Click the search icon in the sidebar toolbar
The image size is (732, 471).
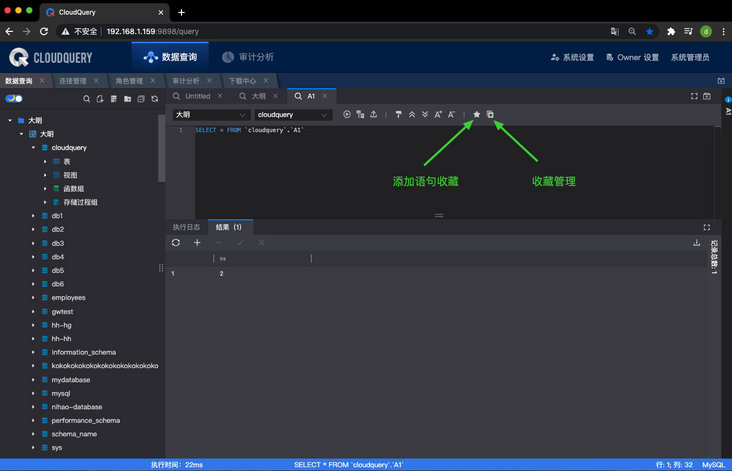87,99
